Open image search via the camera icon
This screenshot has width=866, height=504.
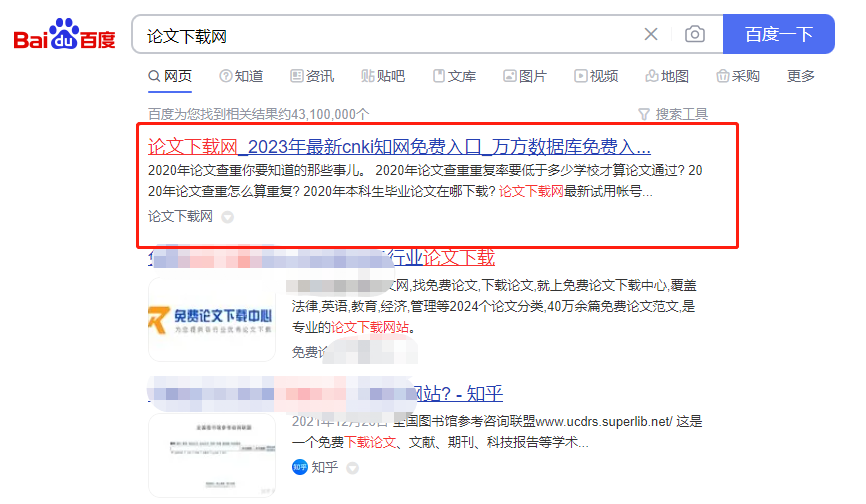point(695,34)
